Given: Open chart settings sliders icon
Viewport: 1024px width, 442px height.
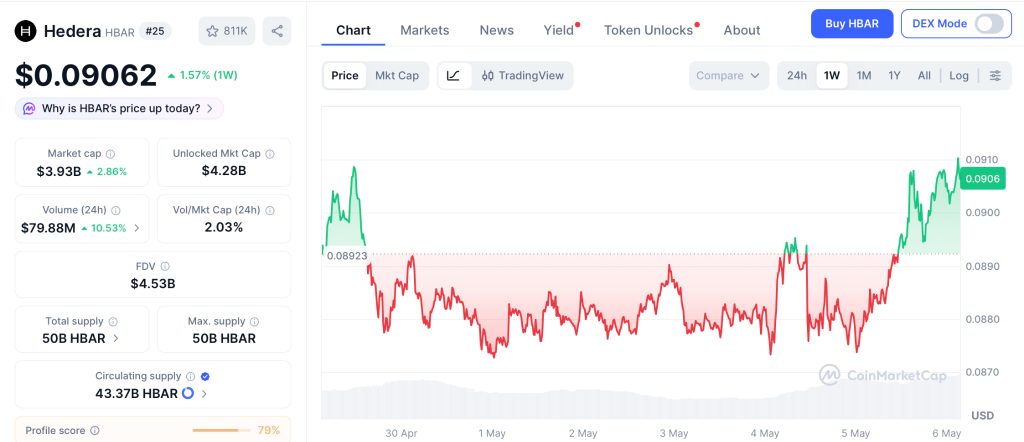Looking at the screenshot, I should 995,76.
